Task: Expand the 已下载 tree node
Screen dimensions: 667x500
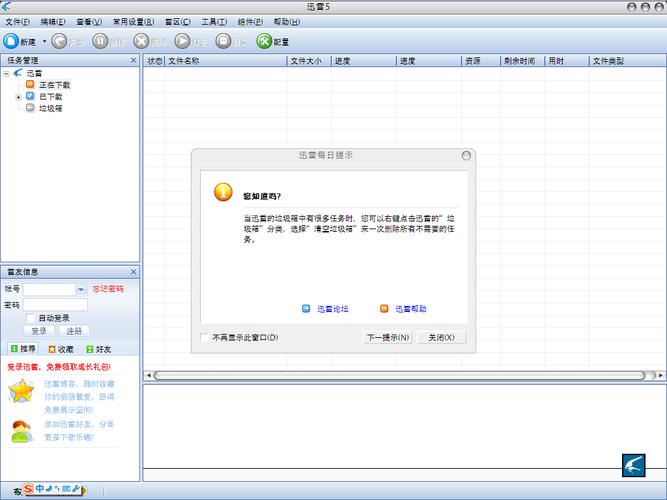Action: (18, 97)
